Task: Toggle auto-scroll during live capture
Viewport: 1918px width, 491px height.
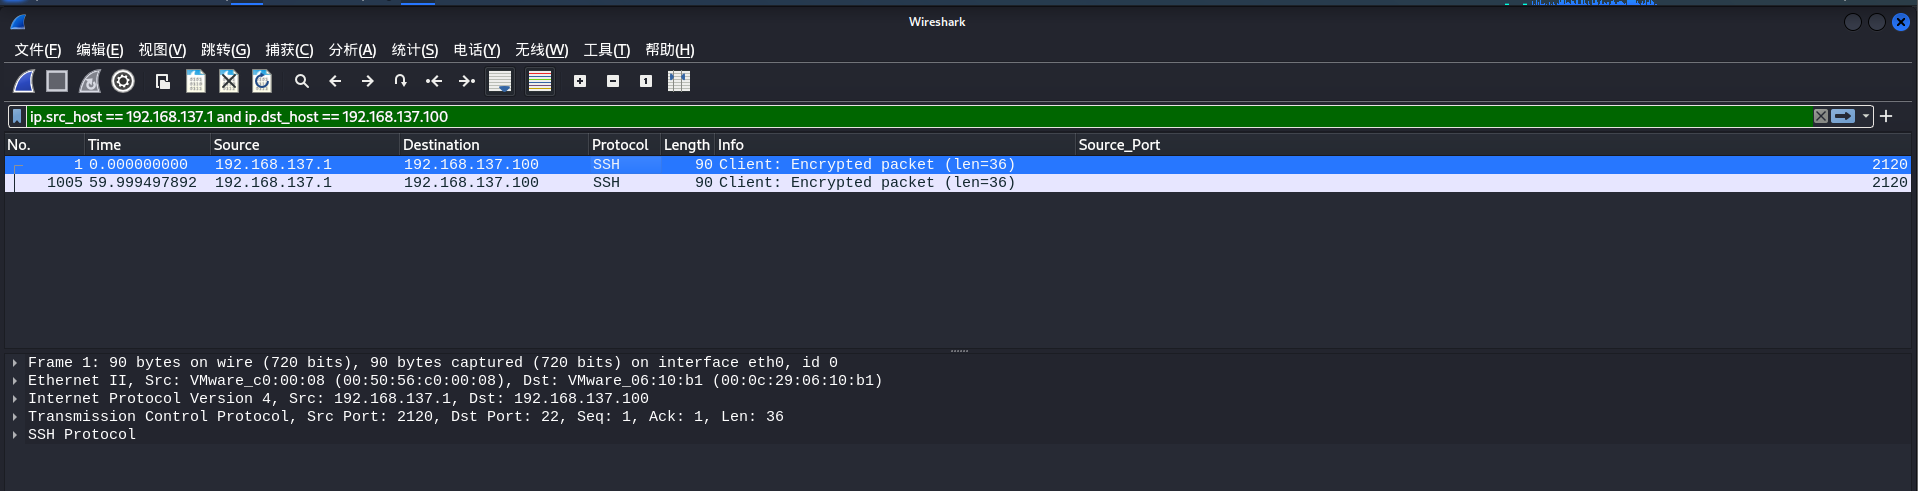Action: [500, 81]
